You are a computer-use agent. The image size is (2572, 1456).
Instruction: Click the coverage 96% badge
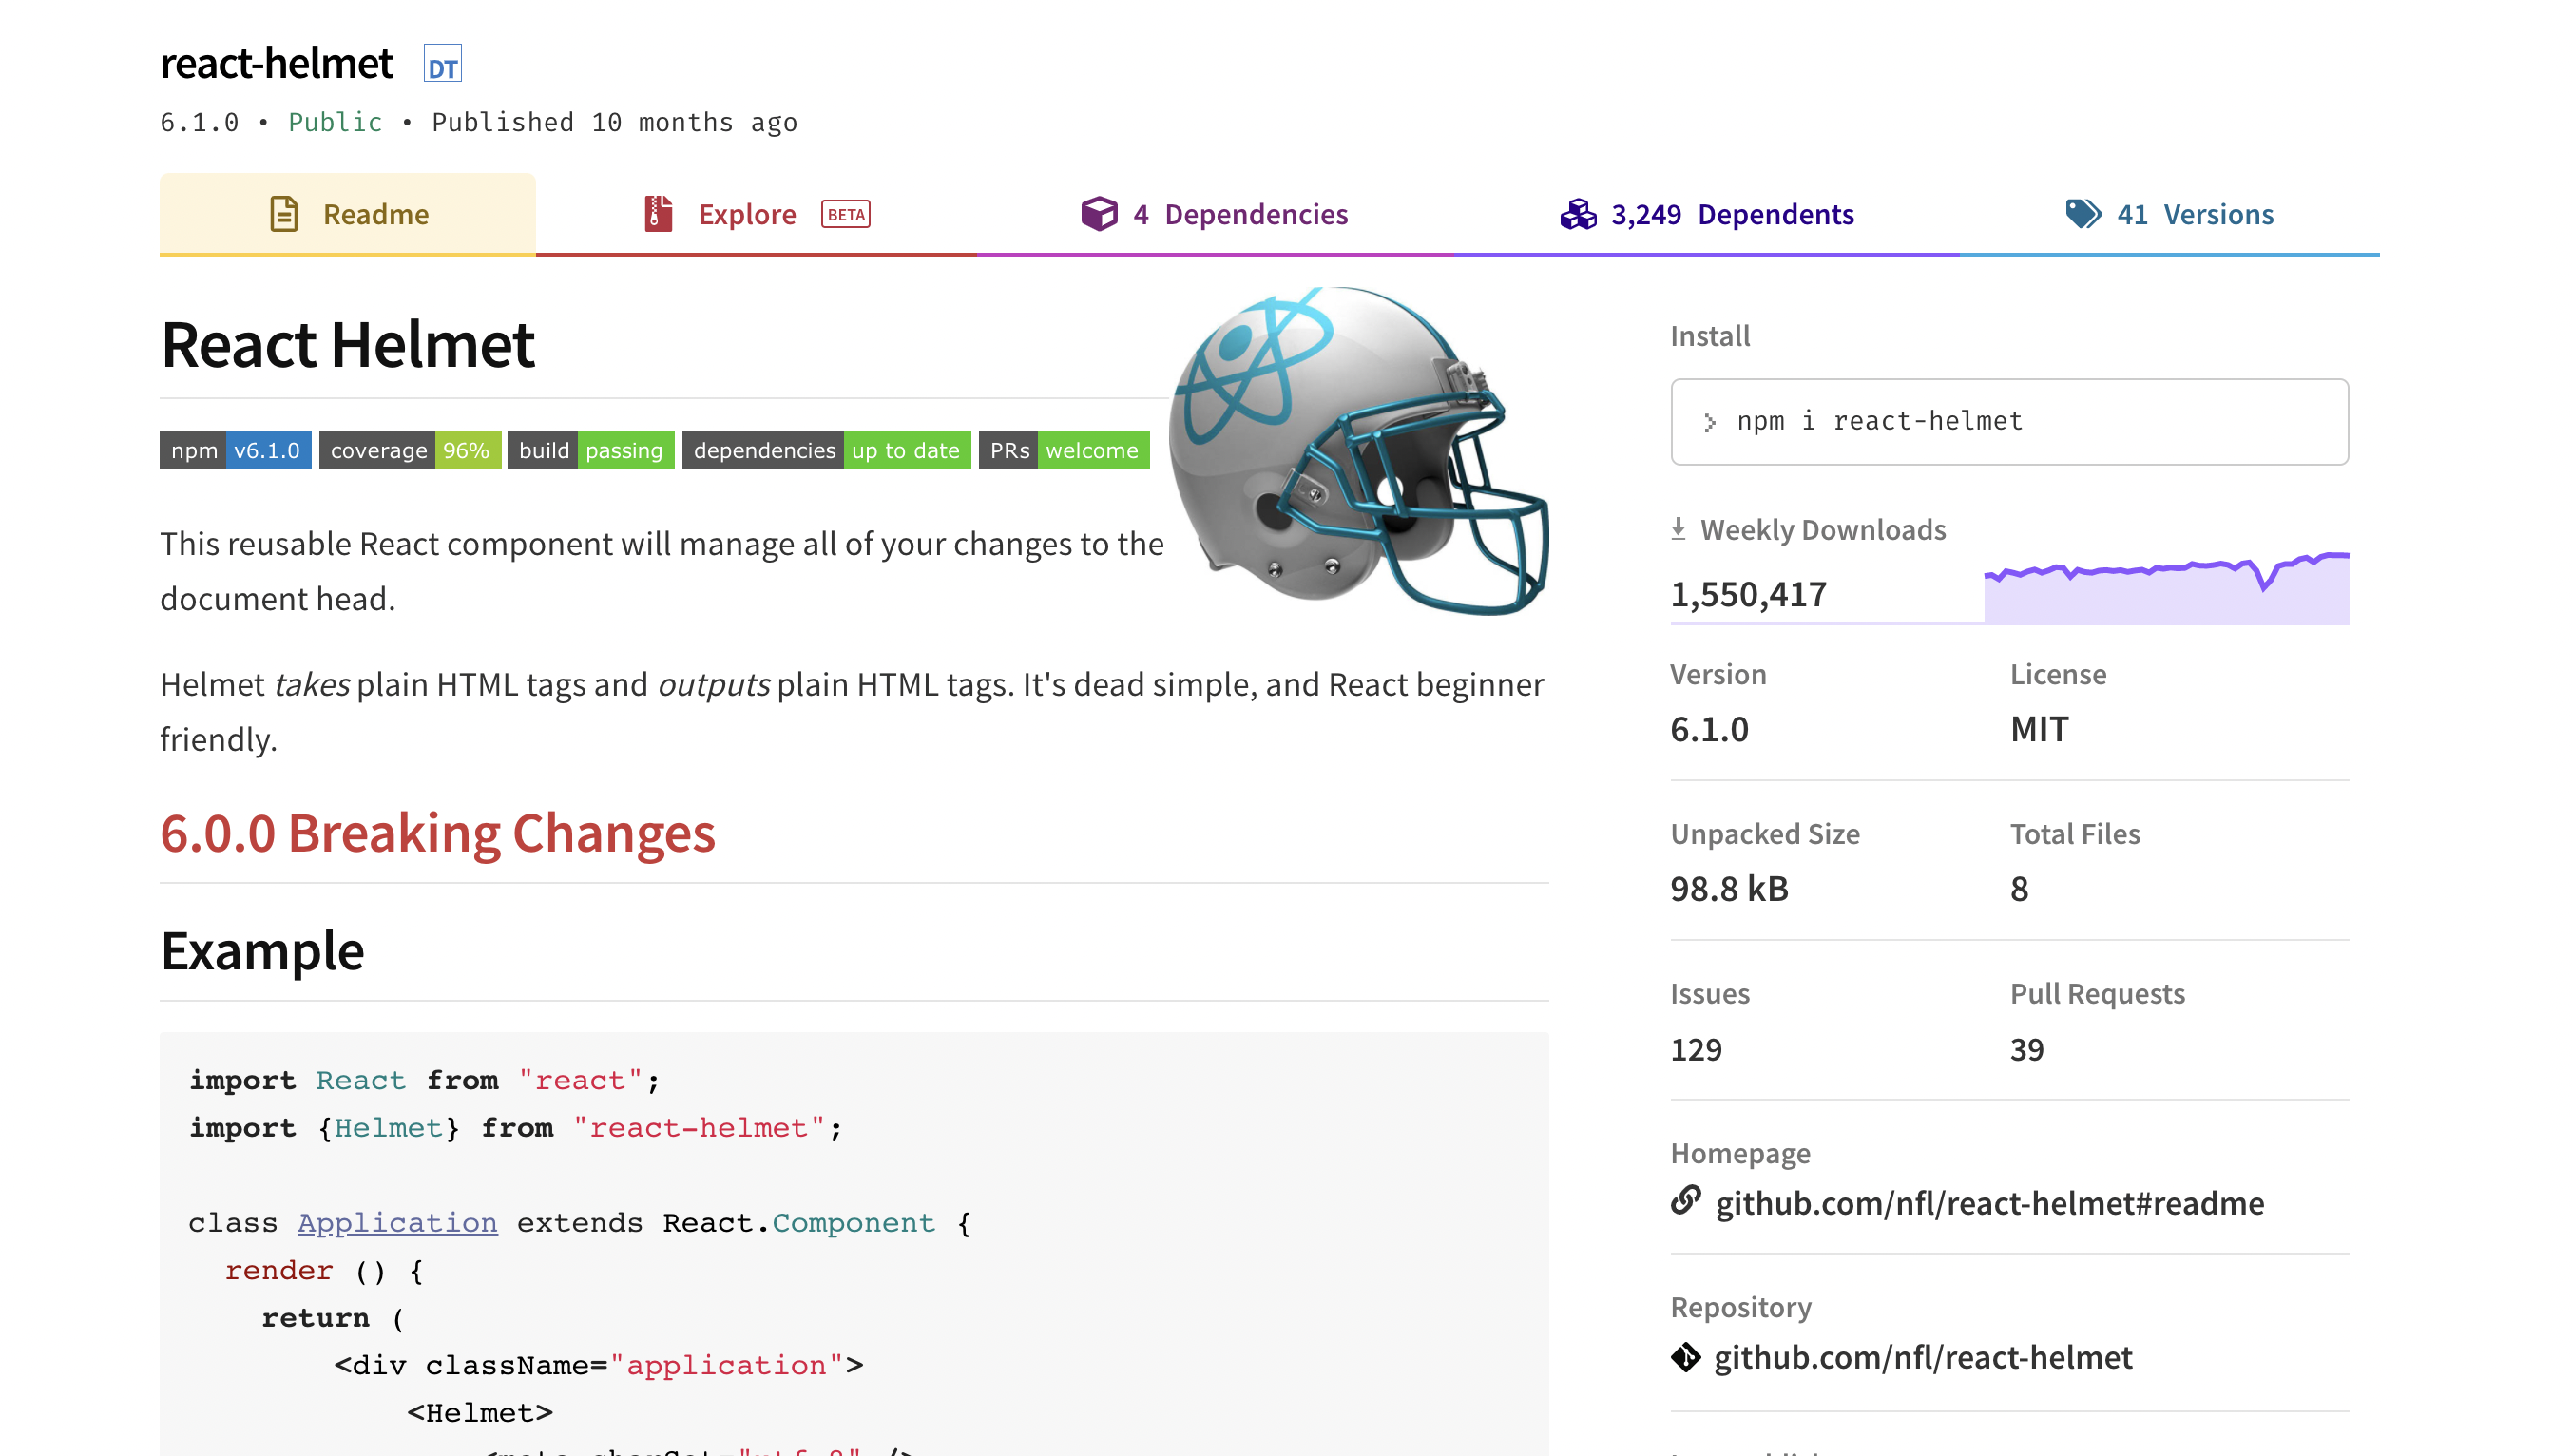pyautogui.click(x=409, y=450)
